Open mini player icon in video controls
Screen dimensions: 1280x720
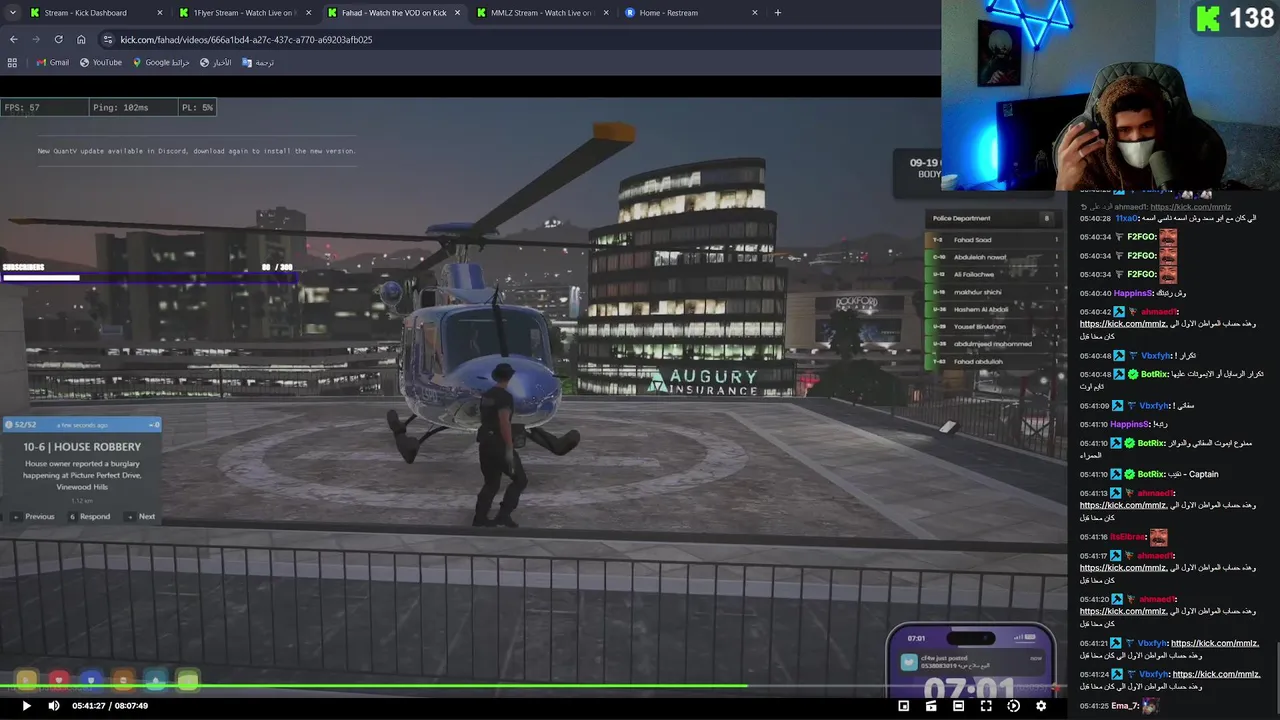[904, 706]
